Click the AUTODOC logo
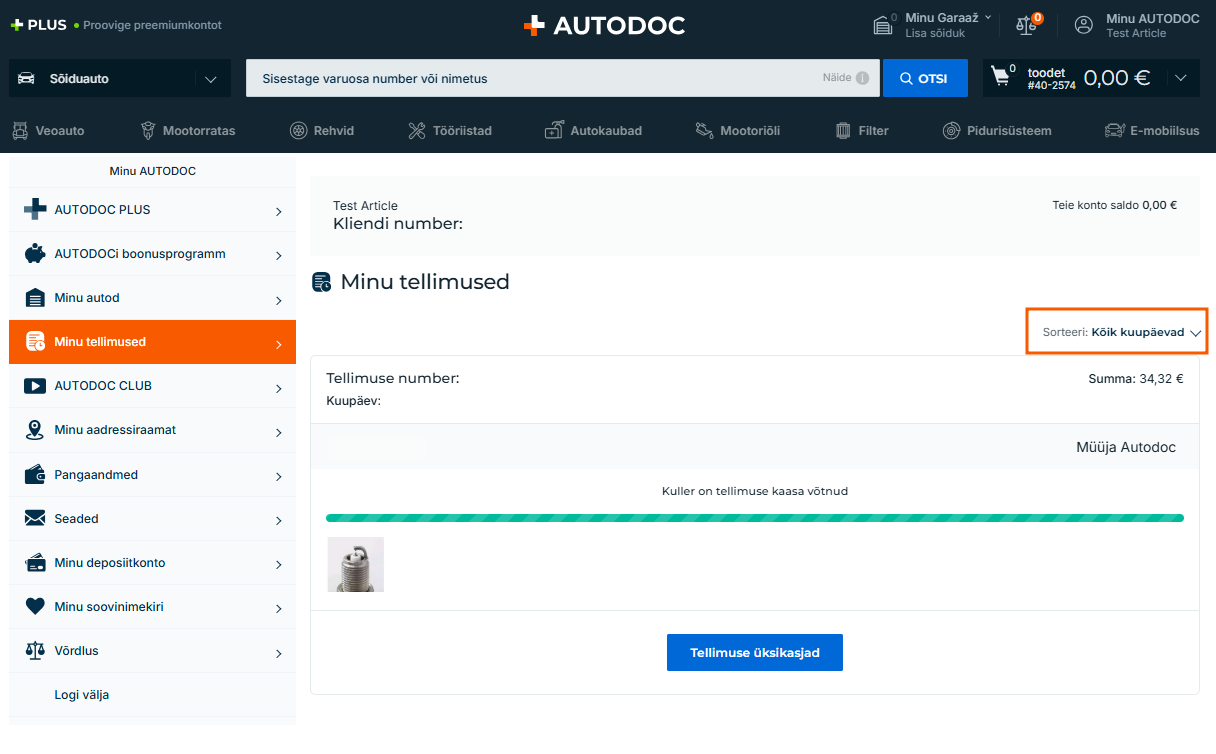The width and height of the screenshot is (1216, 754). point(605,26)
